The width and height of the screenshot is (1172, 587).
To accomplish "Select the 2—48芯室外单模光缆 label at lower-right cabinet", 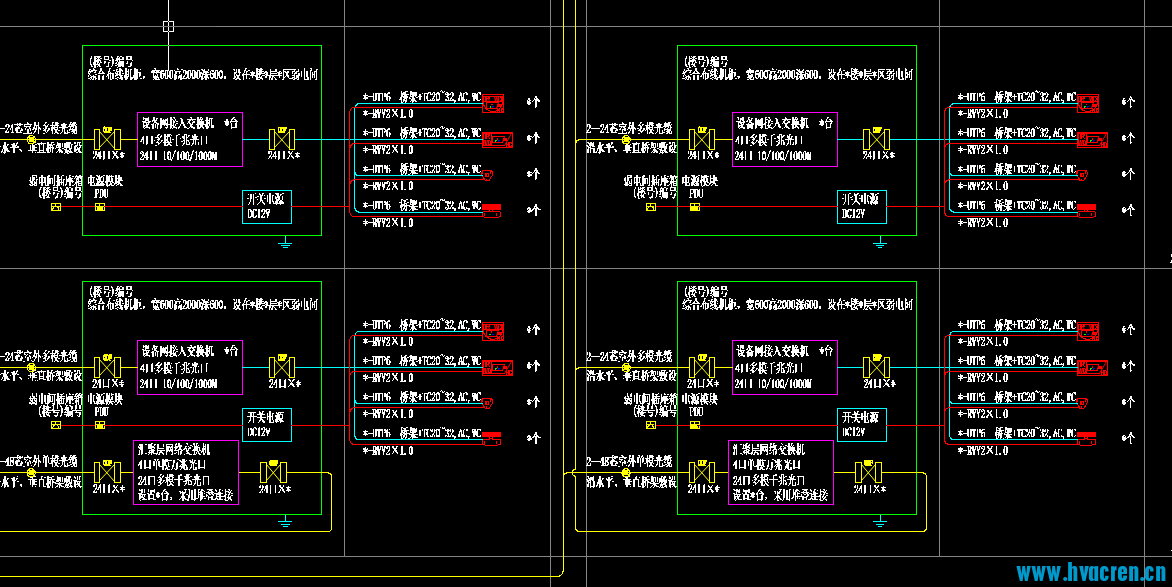I will pos(629,461).
